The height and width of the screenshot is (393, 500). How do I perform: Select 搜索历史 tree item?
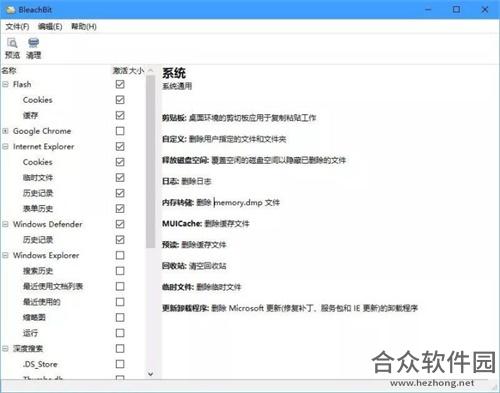pos(38,271)
